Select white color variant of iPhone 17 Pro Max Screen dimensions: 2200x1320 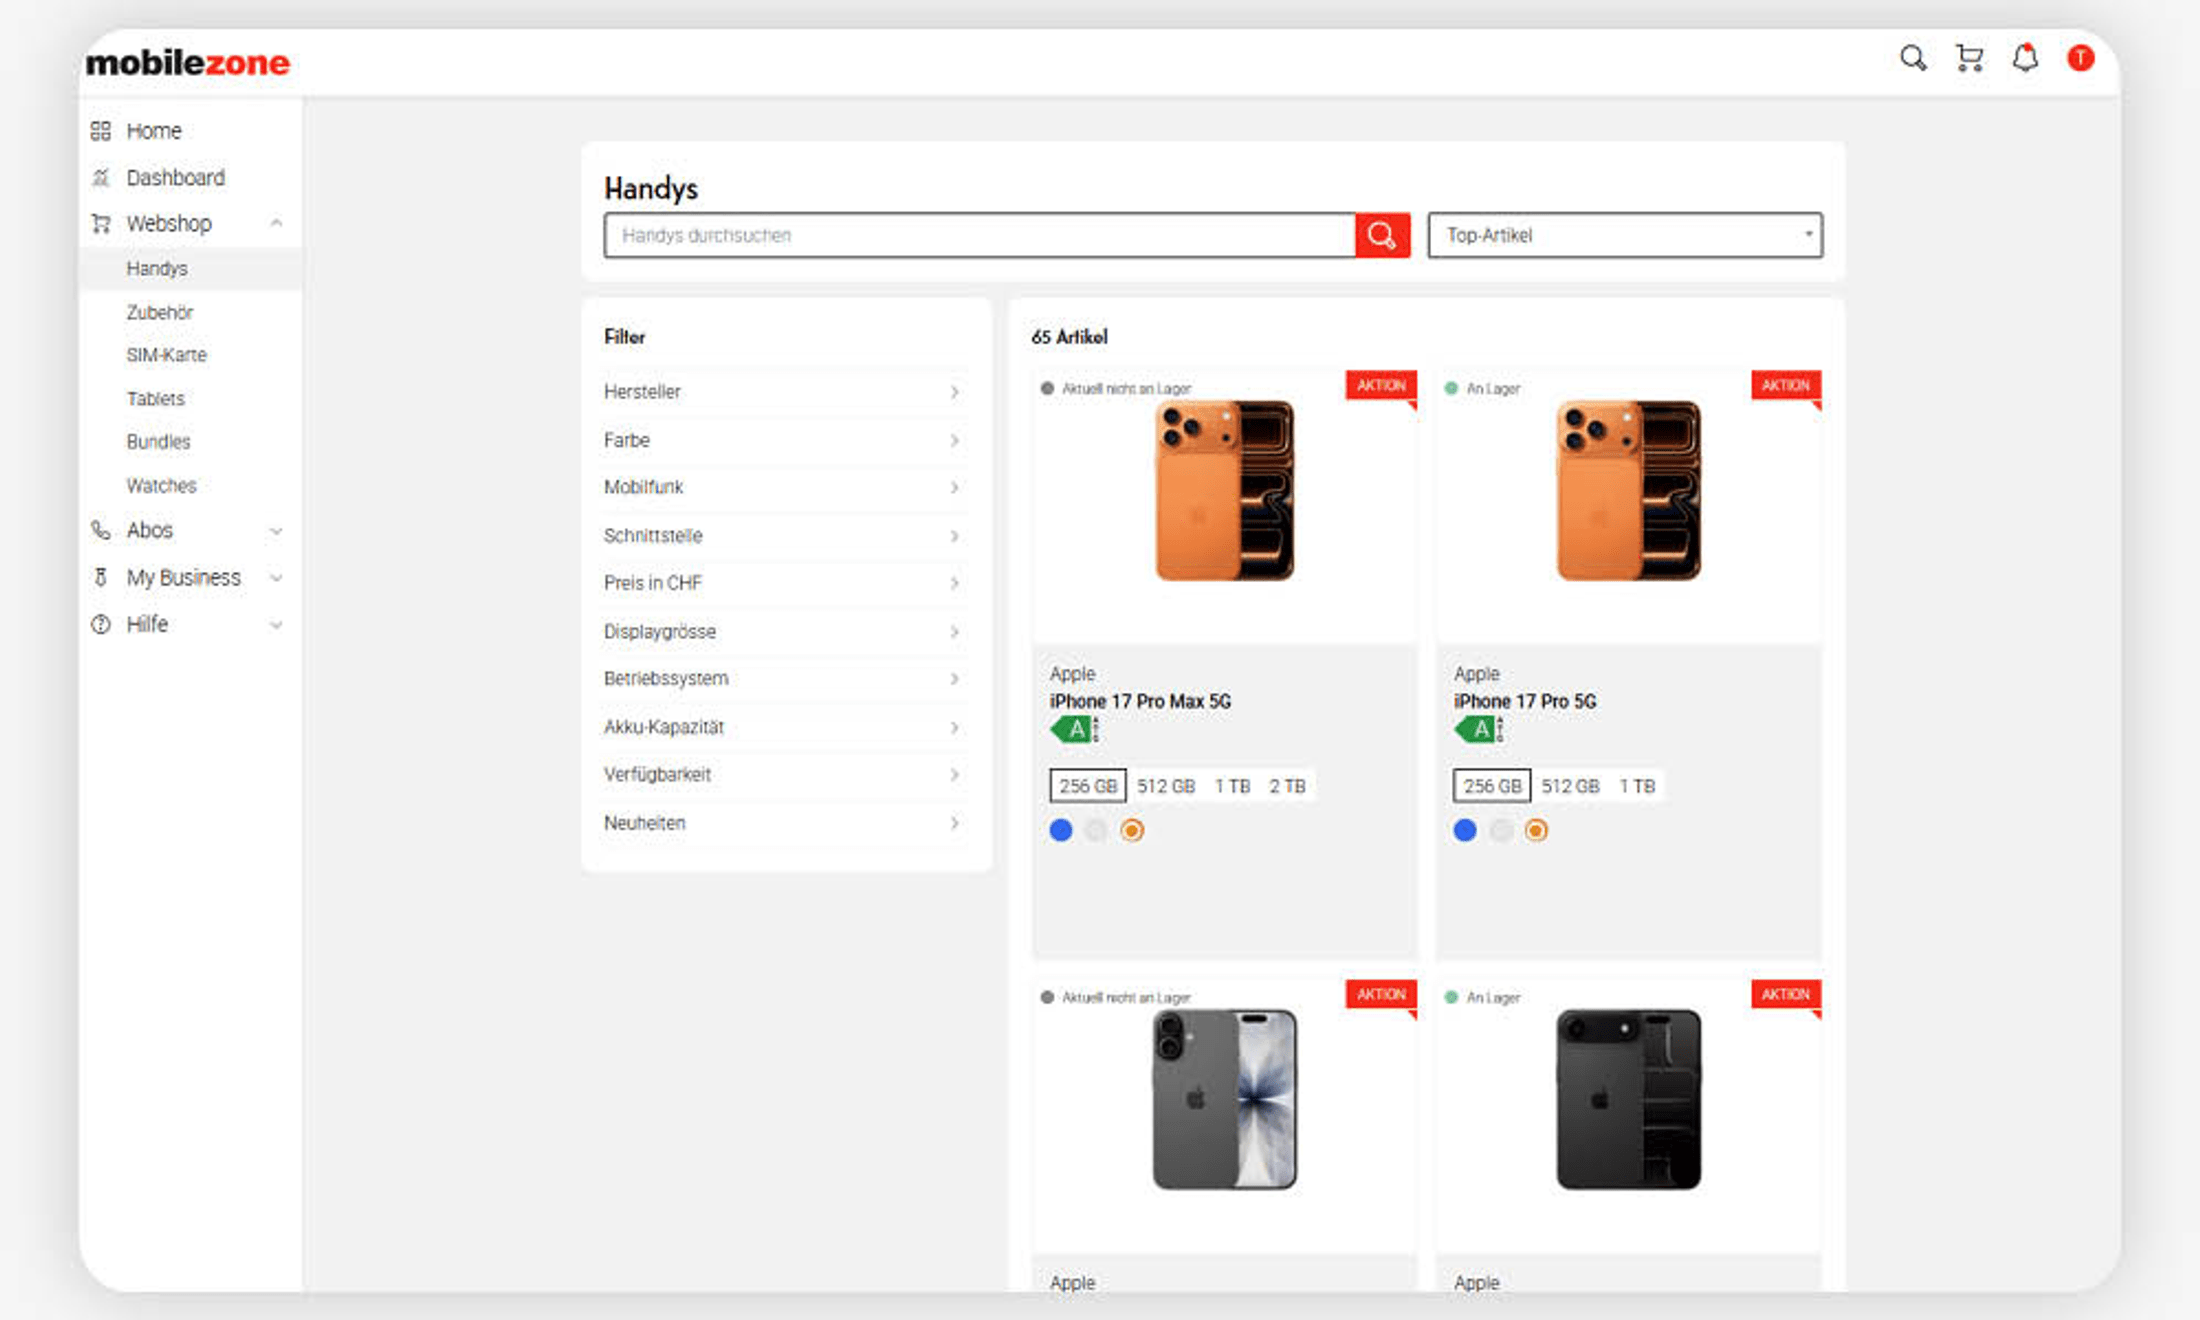pyautogui.click(x=1096, y=830)
